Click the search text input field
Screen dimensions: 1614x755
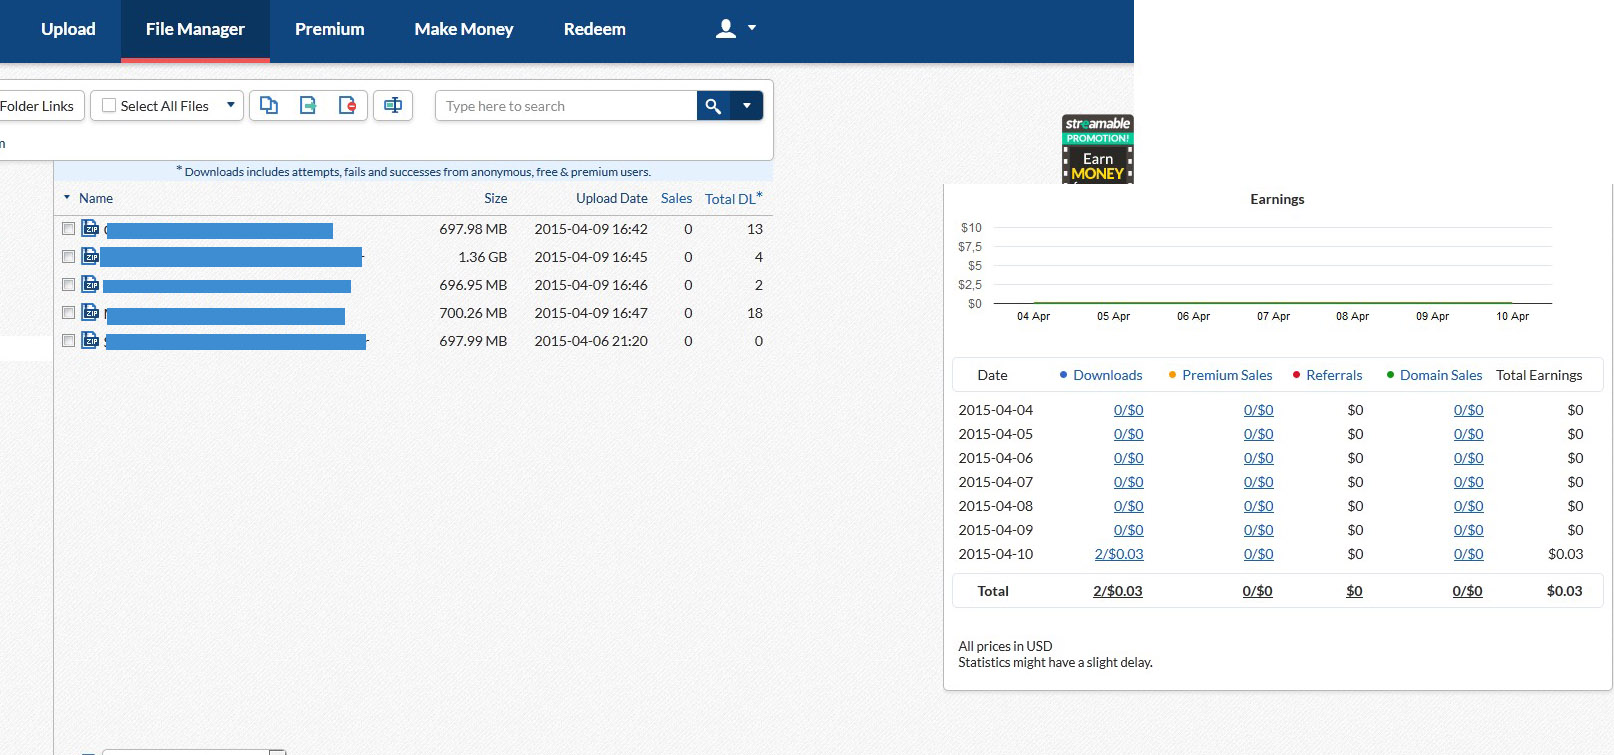pos(565,106)
